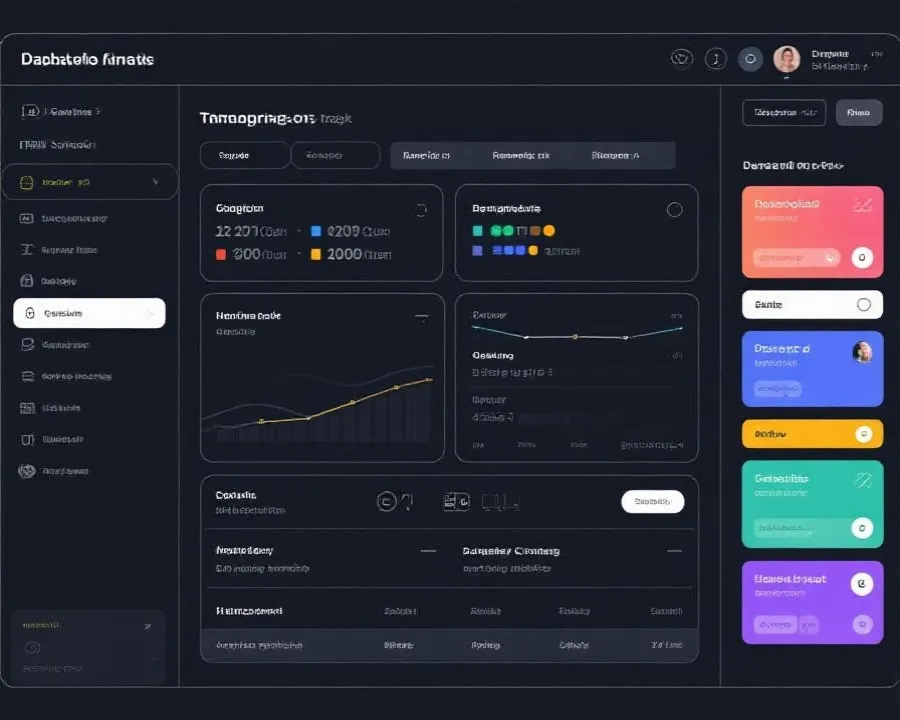Expand the yellow-outlined sidebar item chevron

pyautogui.click(x=155, y=183)
